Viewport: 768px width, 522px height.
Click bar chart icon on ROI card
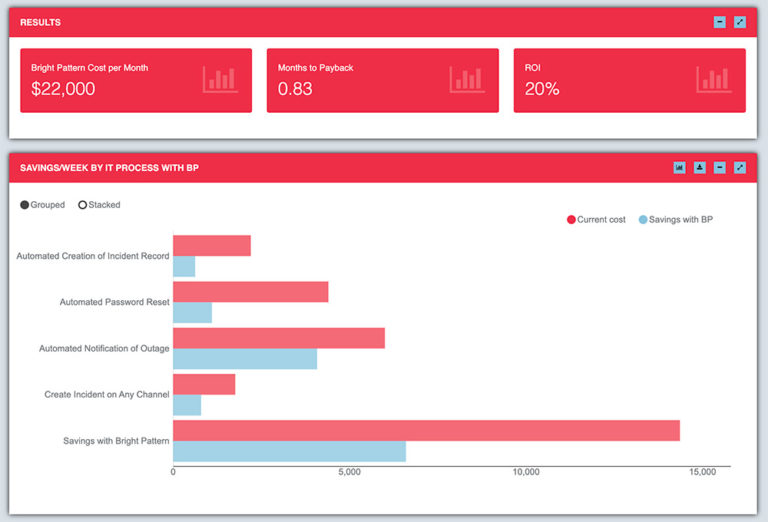coord(714,79)
